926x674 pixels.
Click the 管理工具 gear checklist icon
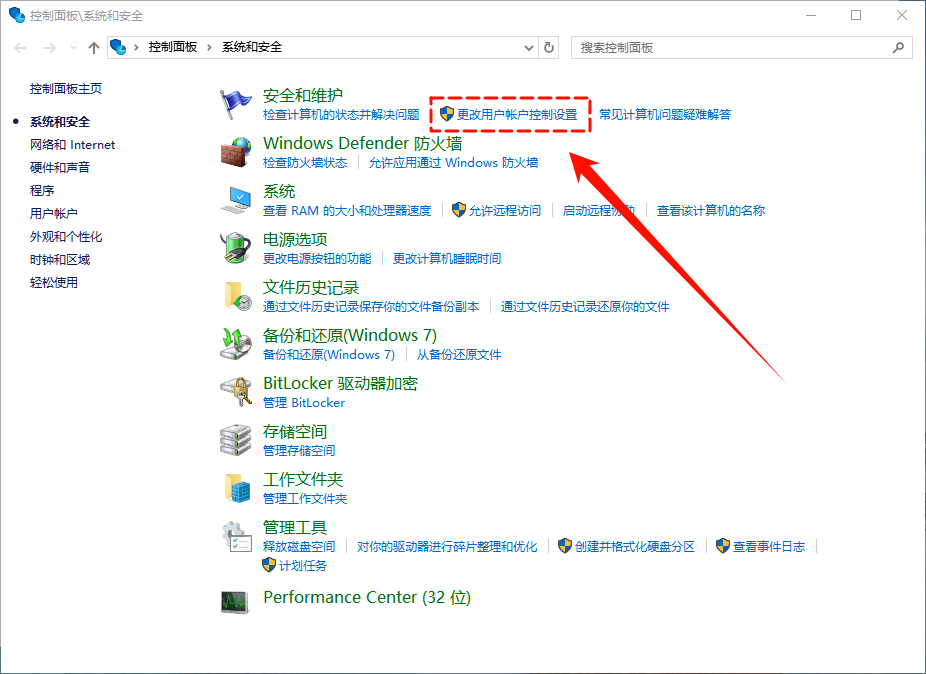[x=237, y=536]
